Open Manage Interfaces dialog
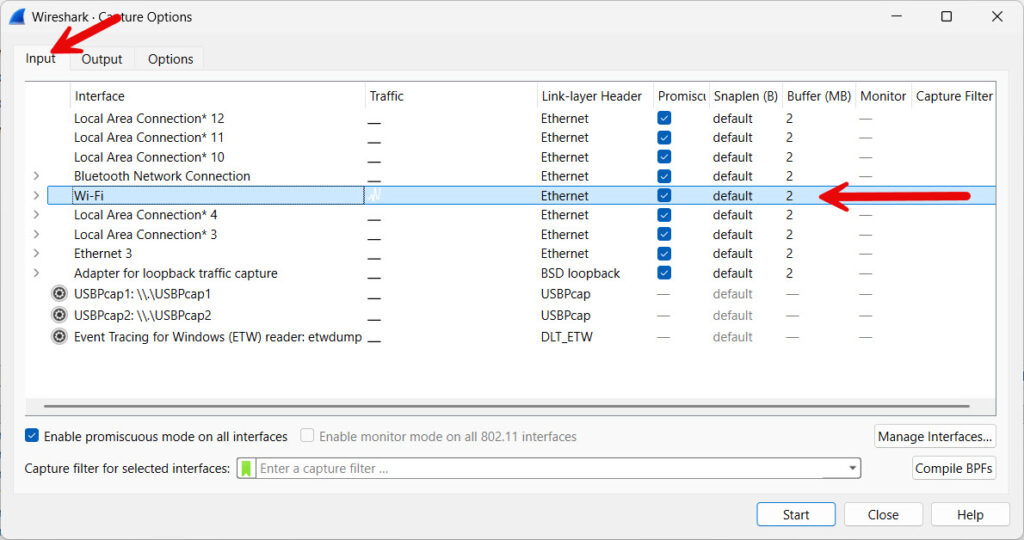 [x=934, y=436]
